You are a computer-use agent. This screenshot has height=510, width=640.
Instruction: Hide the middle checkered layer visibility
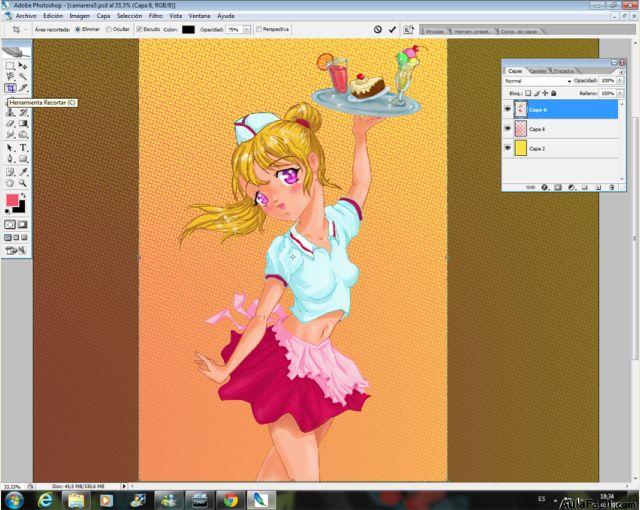(x=507, y=129)
